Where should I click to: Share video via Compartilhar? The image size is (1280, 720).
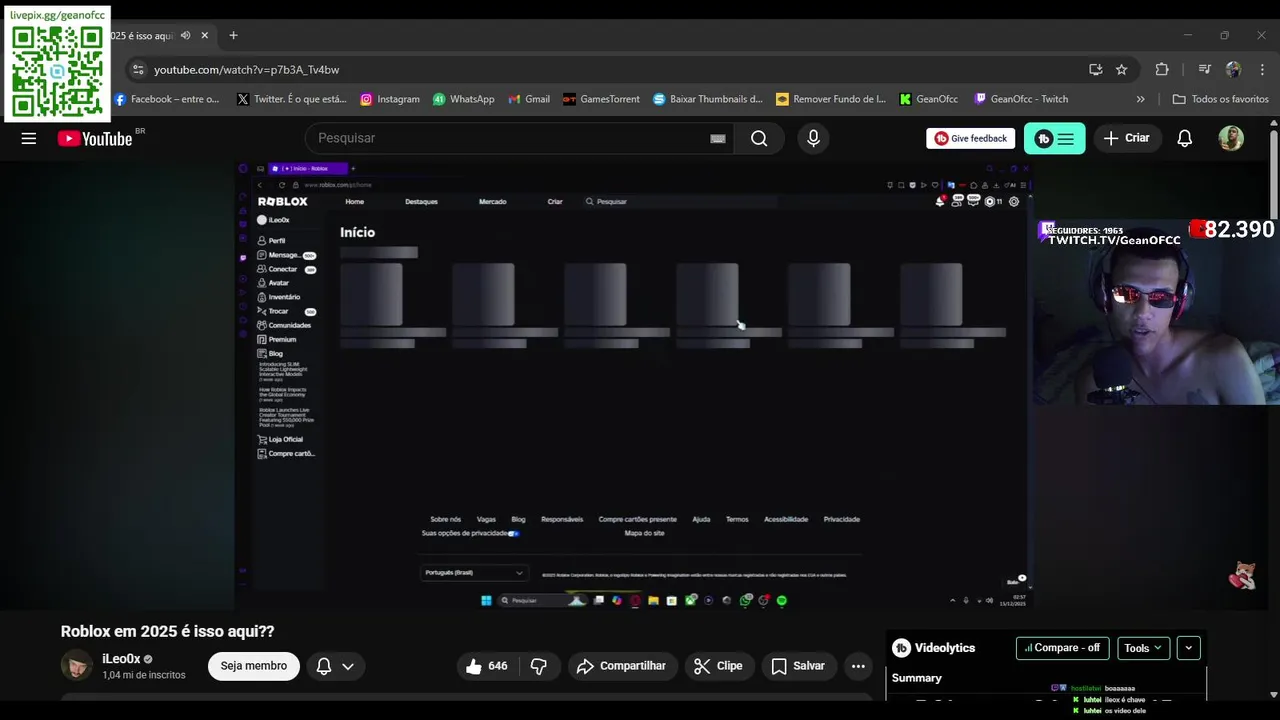[623, 666]
